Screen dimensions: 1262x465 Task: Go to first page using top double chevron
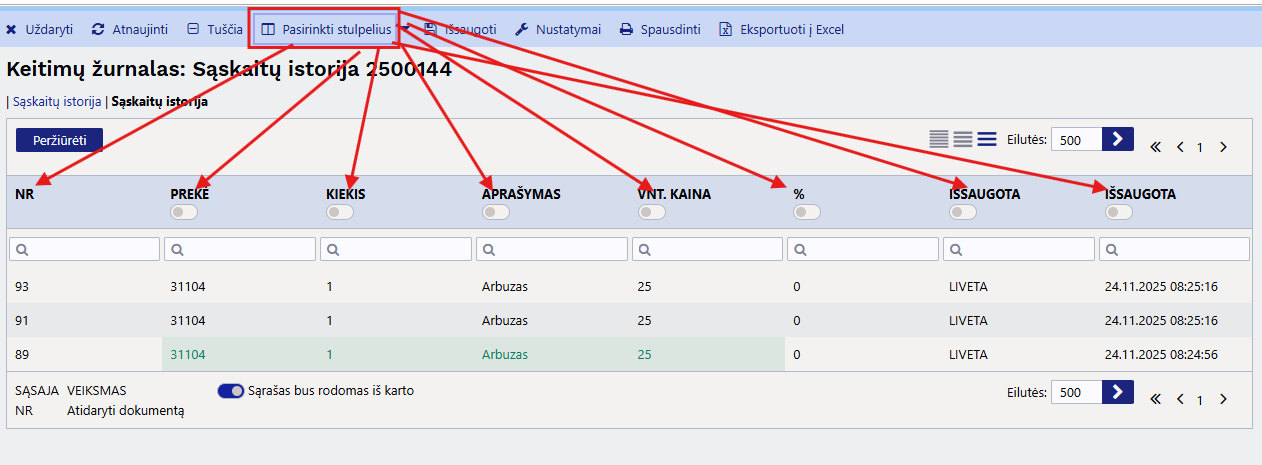point(1155,147)
